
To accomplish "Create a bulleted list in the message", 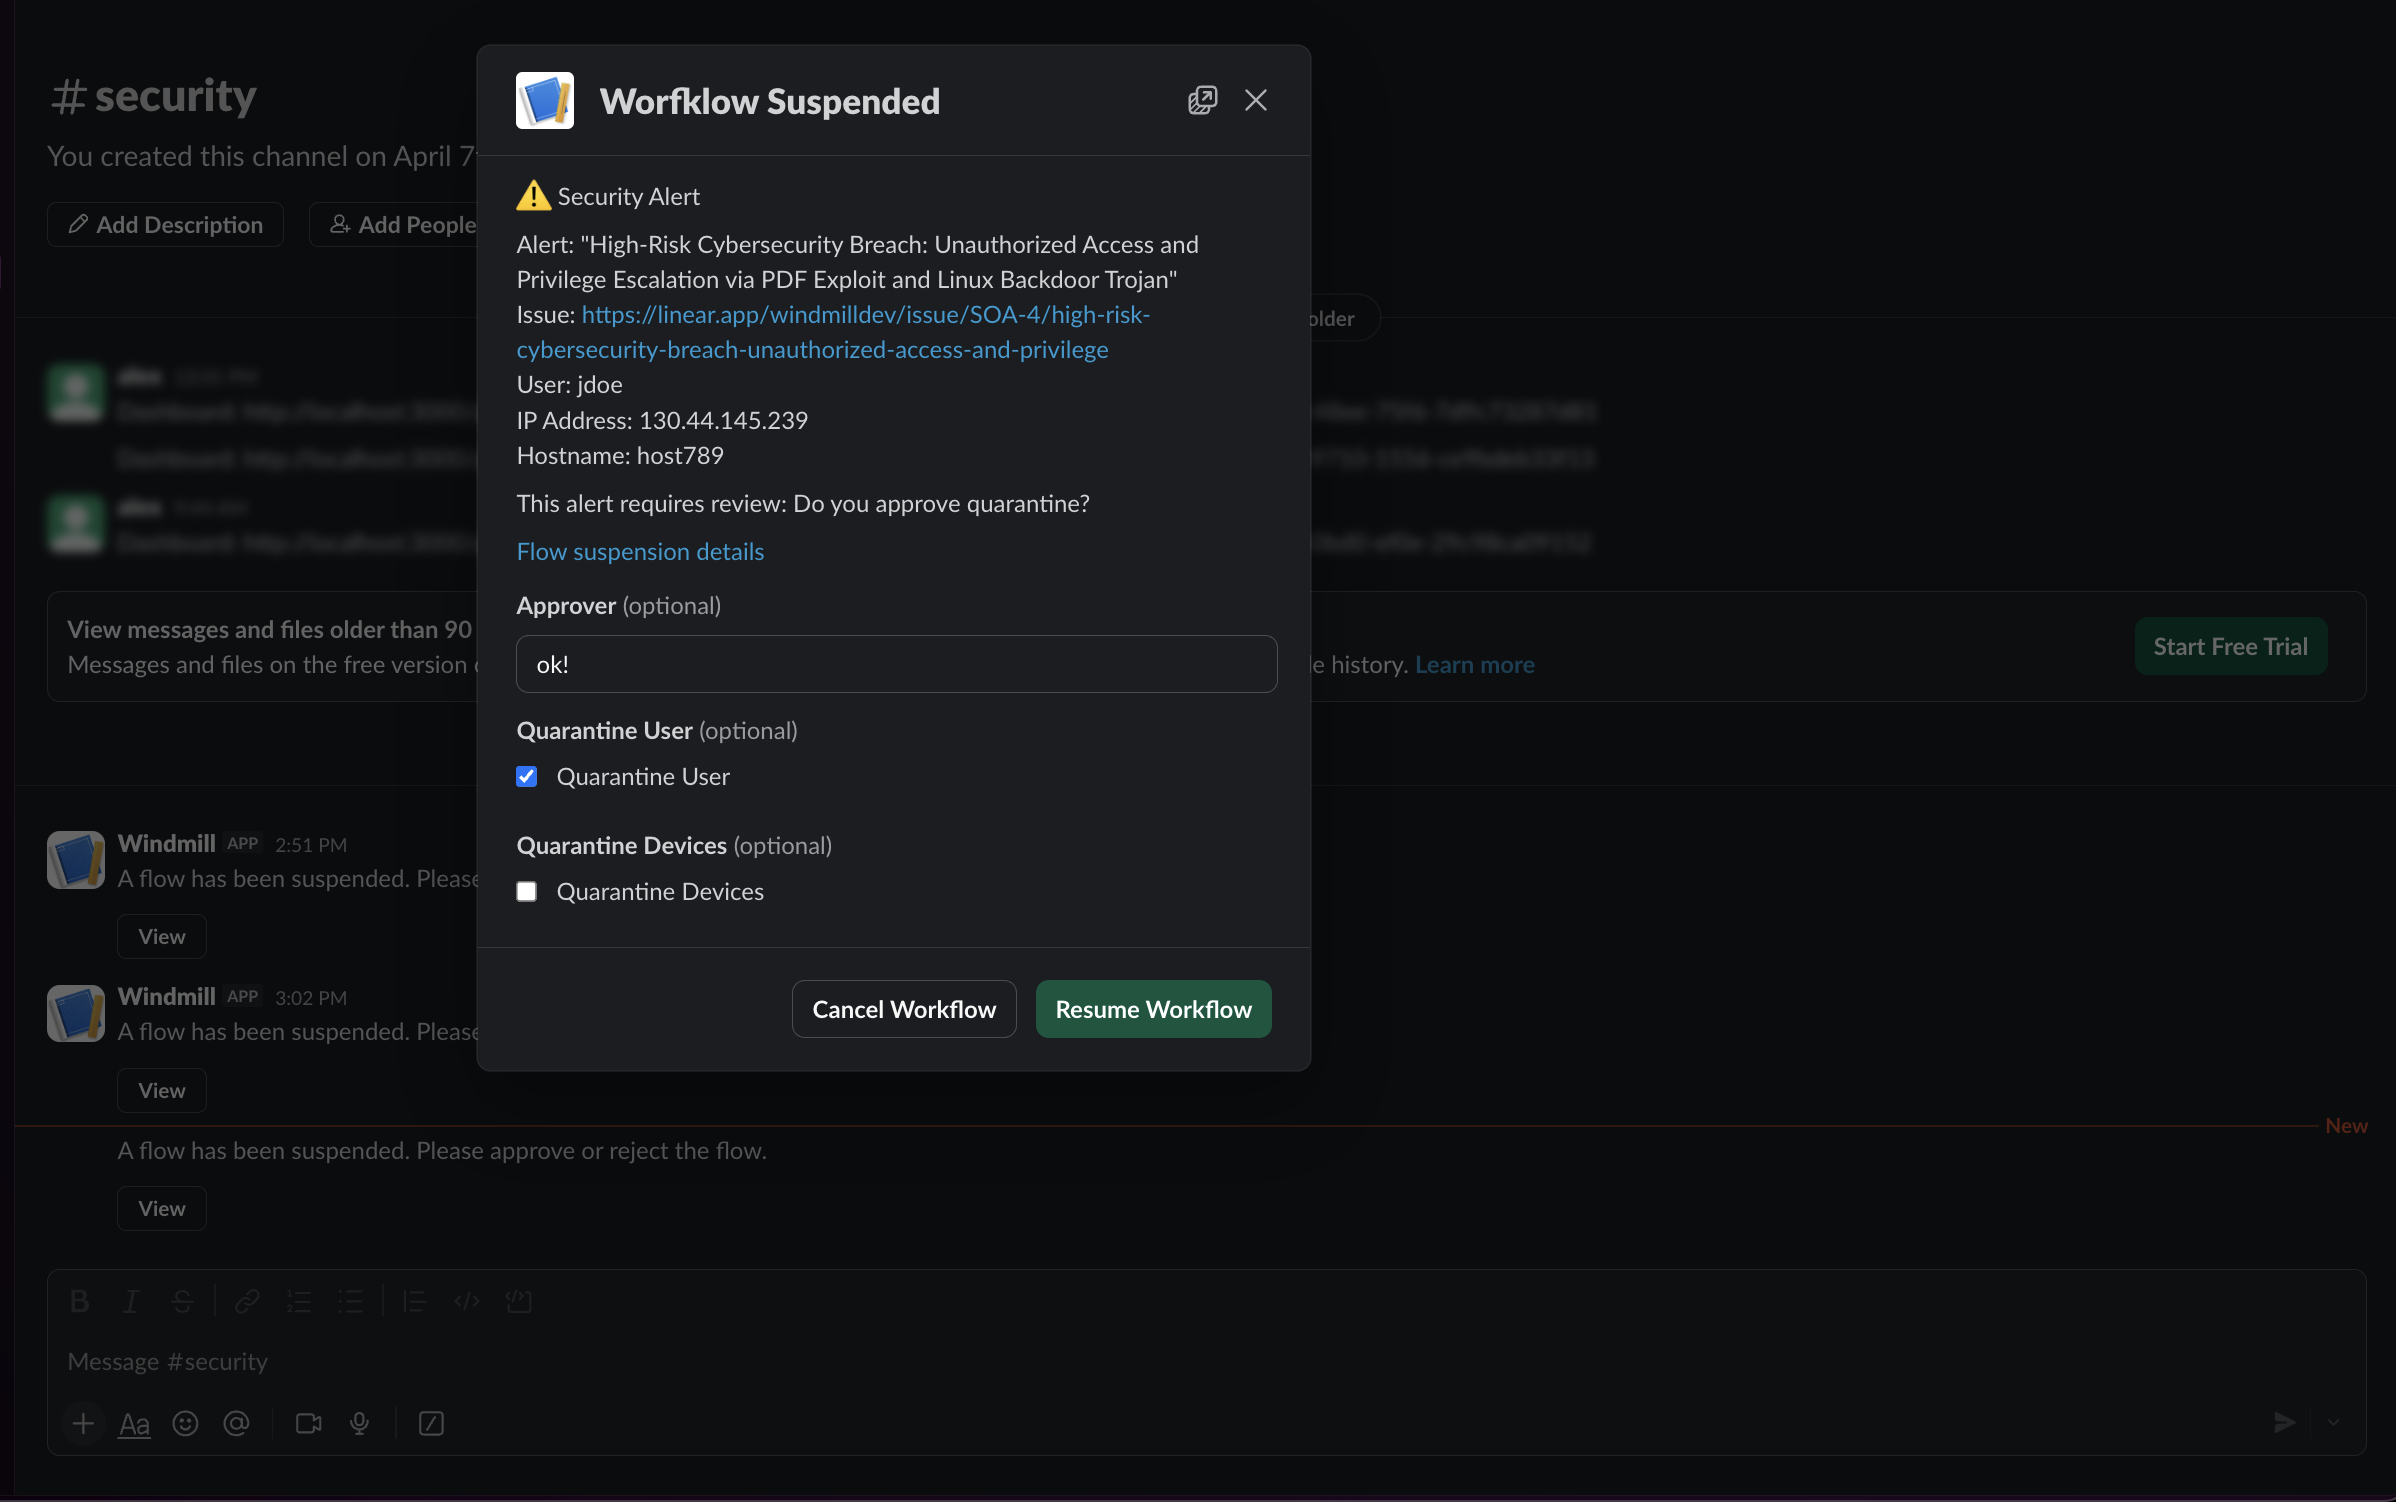I will click(x=351, y=1301).
